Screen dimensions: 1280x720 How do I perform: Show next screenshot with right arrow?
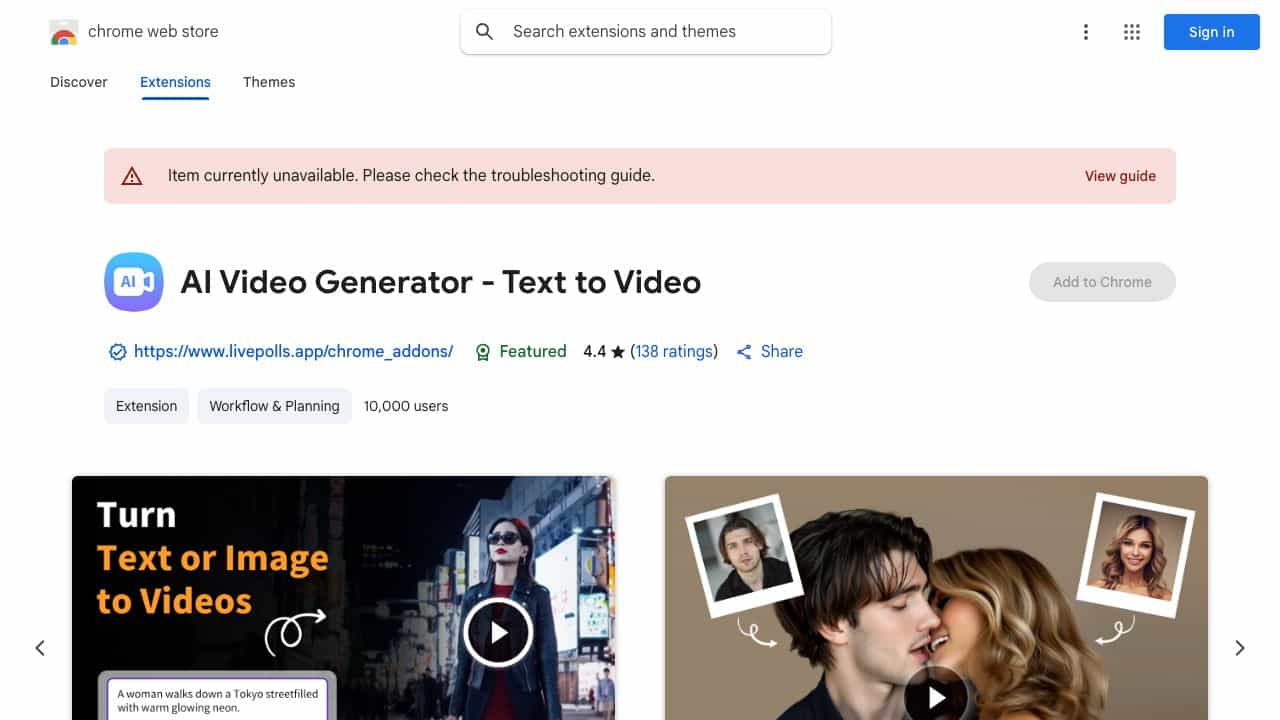(x=1240, y=648)
